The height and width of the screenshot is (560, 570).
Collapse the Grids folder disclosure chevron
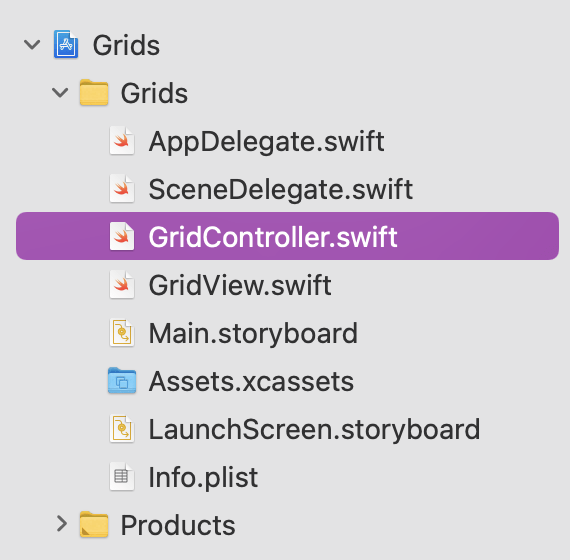(60, 93)
